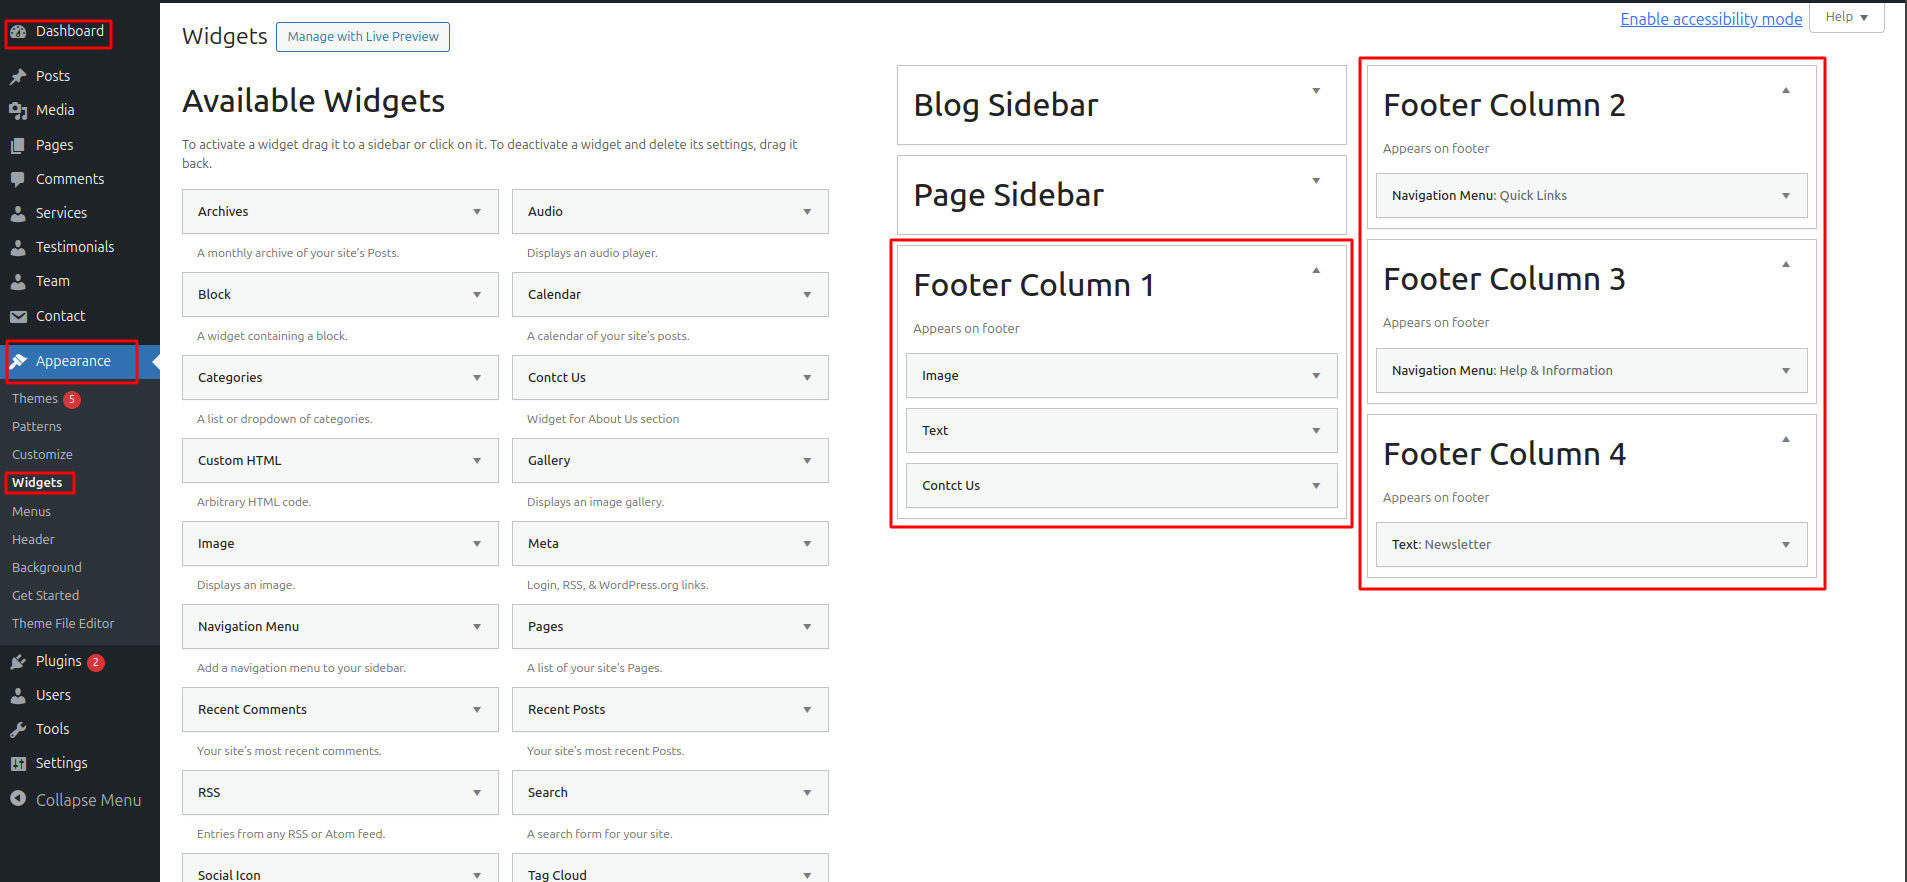Click Manage with Live Preview button

(363, 37)
